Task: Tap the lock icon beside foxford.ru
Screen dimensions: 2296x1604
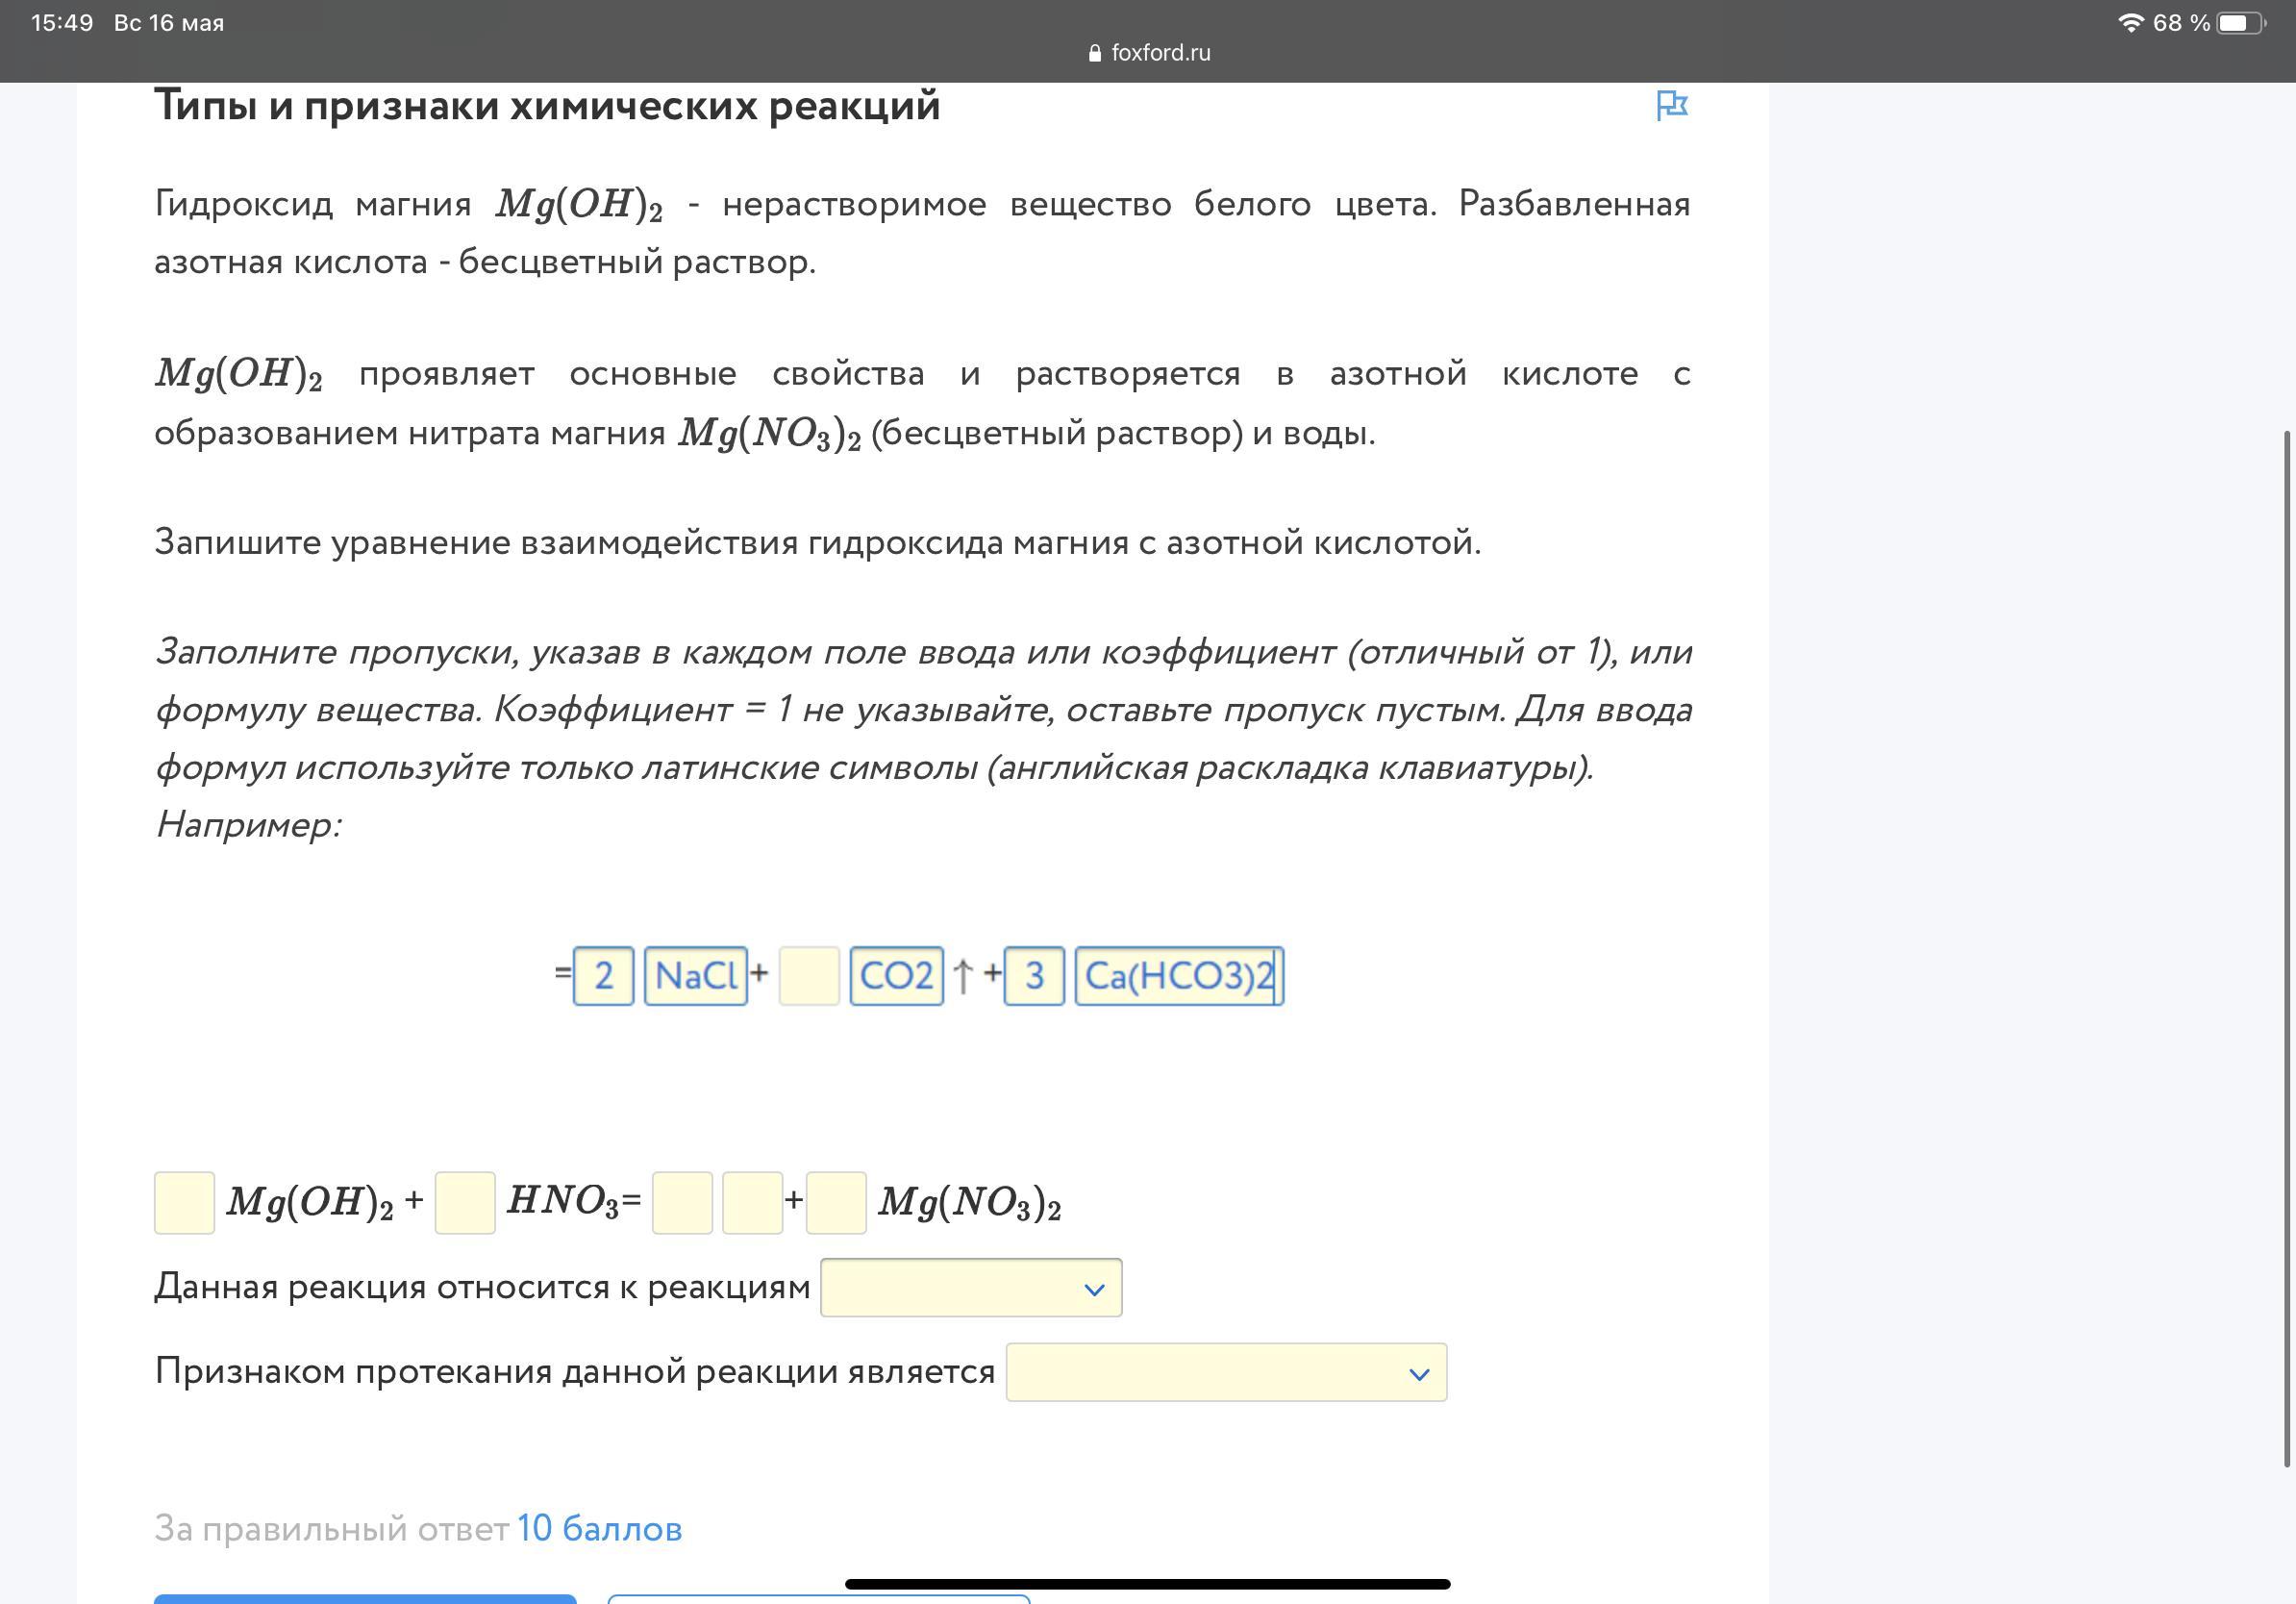Action: point(1095,53)
